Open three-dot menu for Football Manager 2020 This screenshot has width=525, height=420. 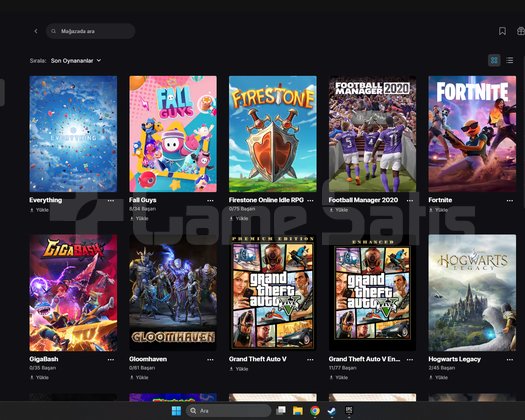coord(410,201)
